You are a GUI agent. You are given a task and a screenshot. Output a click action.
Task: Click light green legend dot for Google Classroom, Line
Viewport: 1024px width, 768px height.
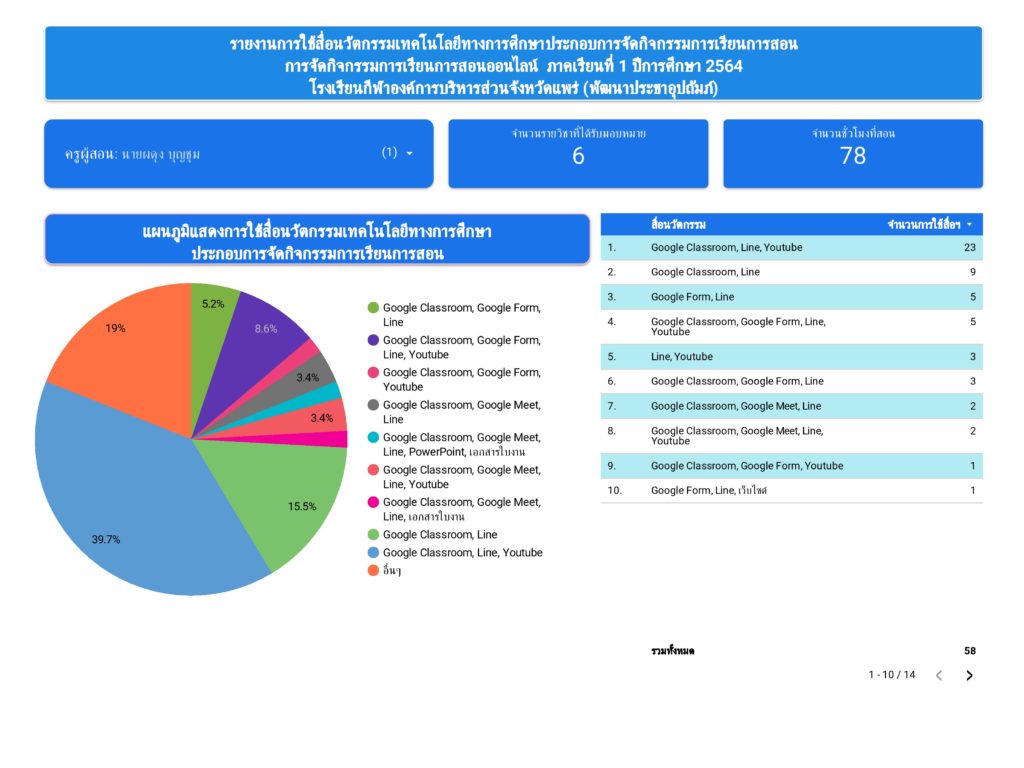374,534
